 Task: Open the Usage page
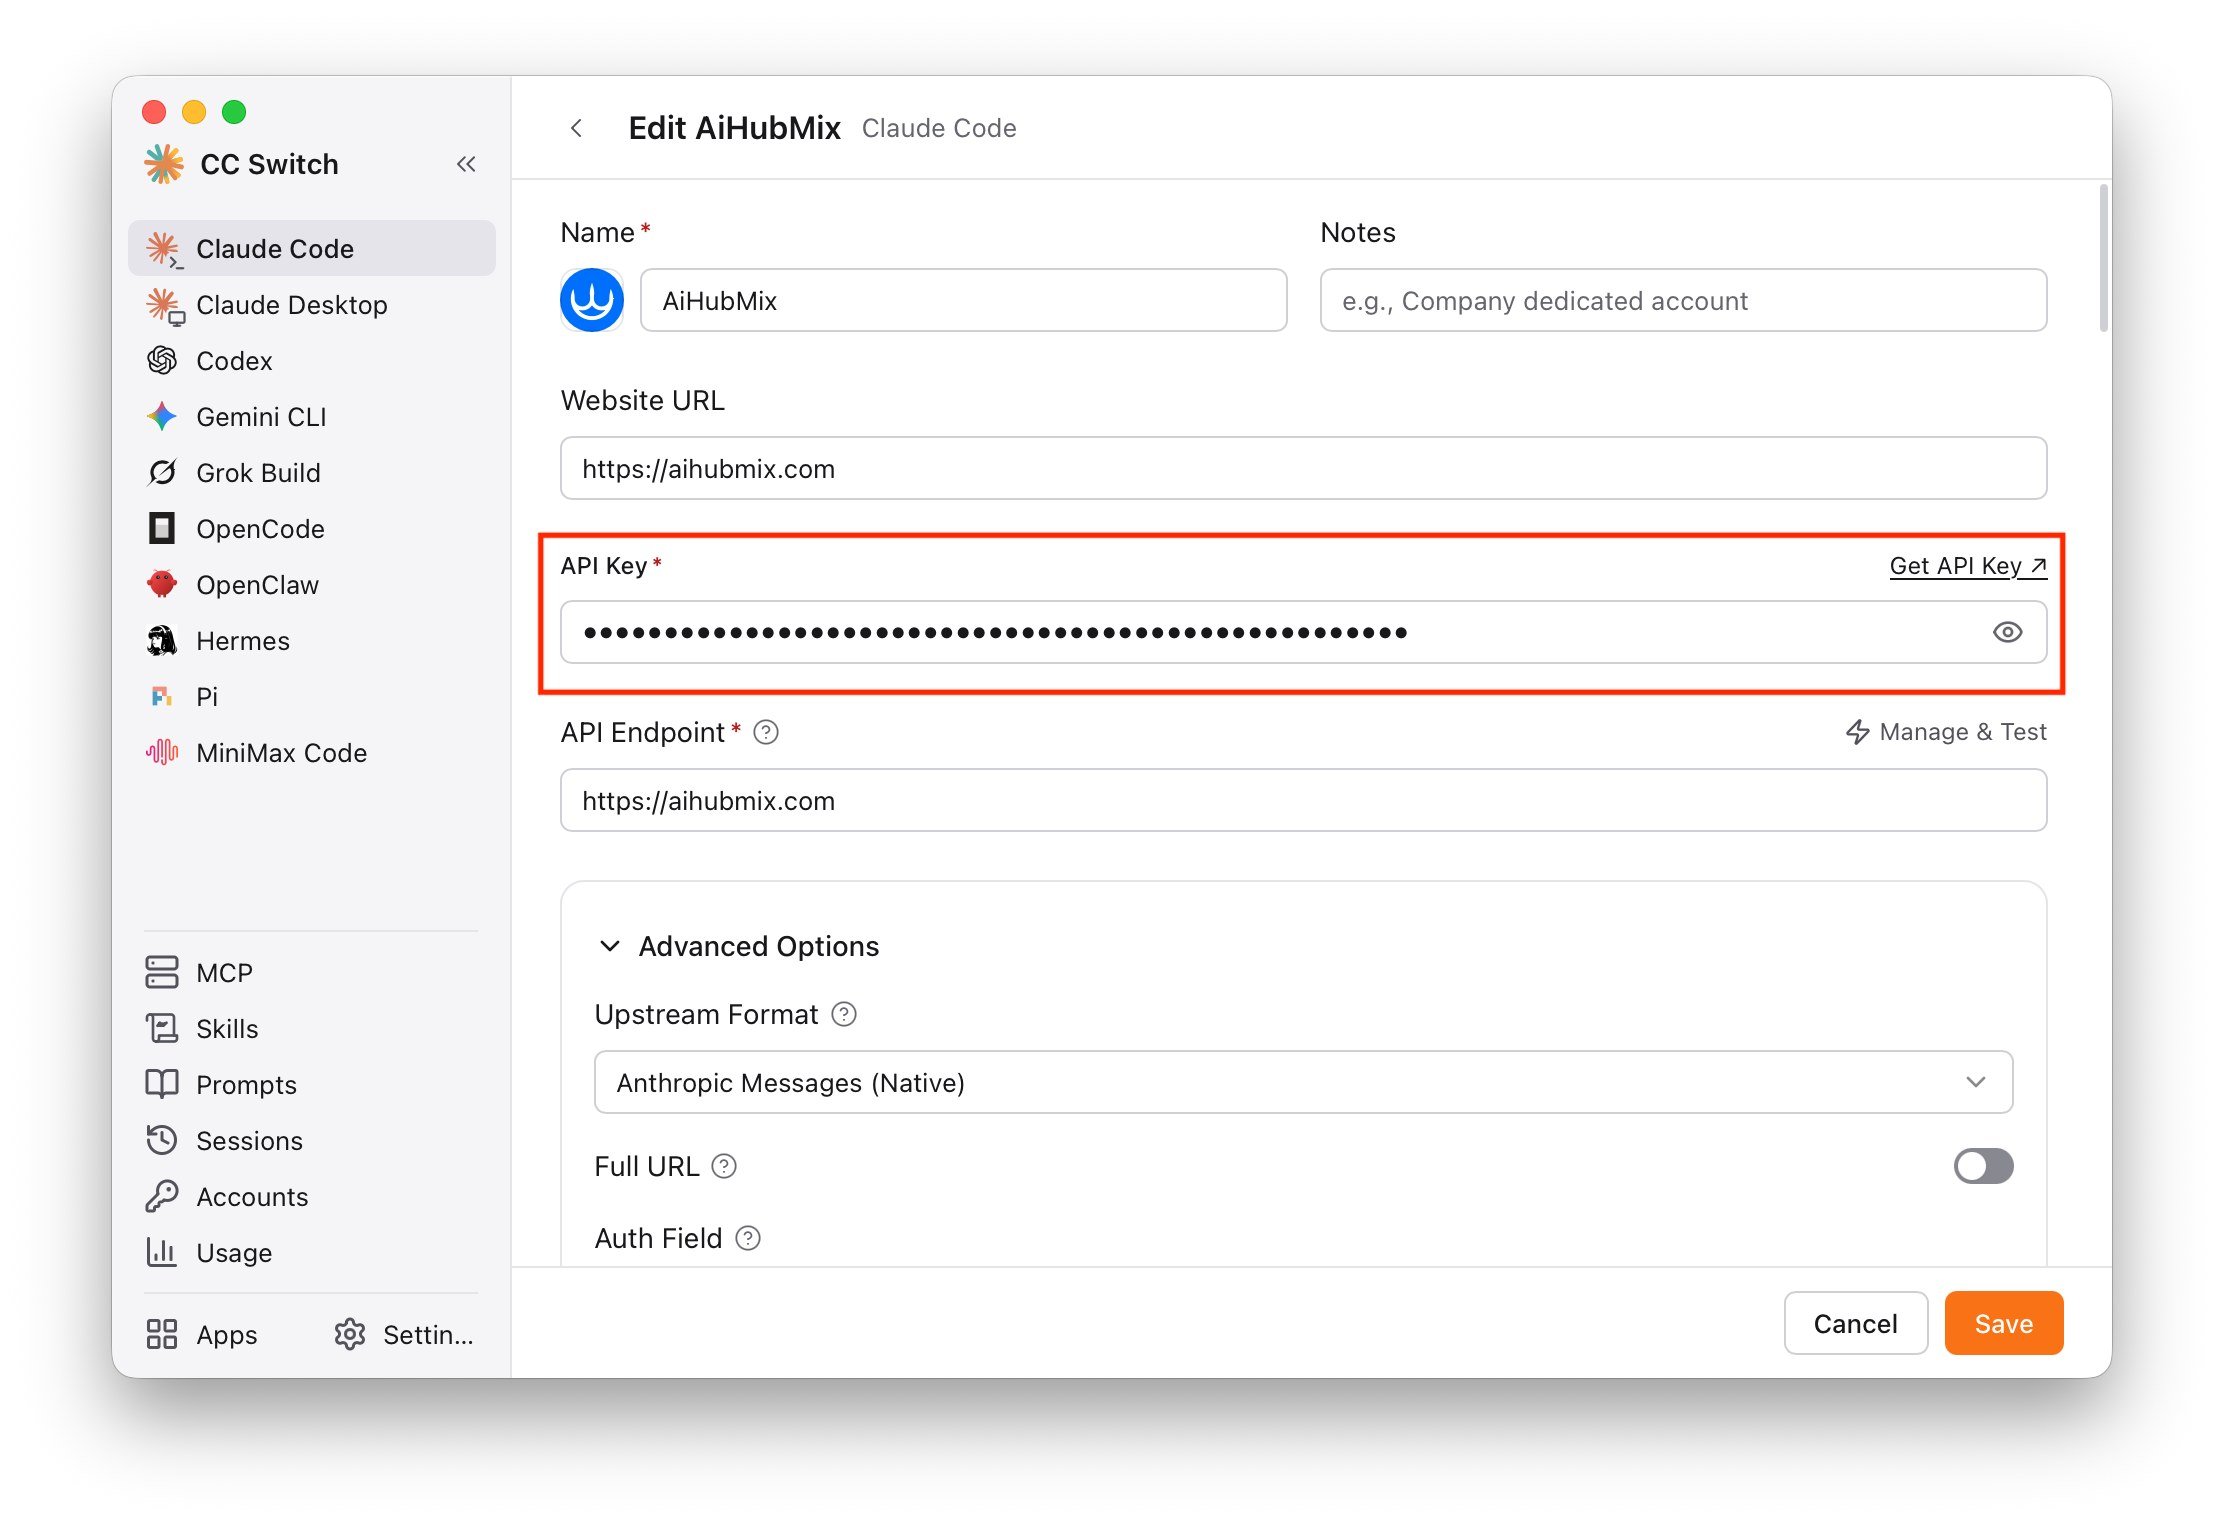coord(312,1252)
